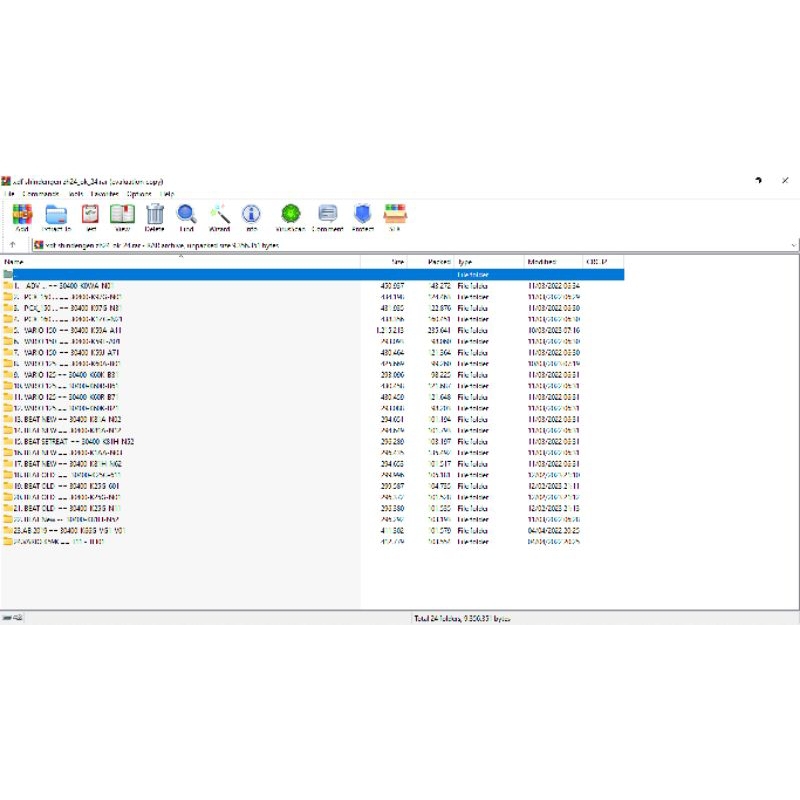The image size is (800, 800).
Task: Sort by the Size column header
Action: (x=395, y=257)
